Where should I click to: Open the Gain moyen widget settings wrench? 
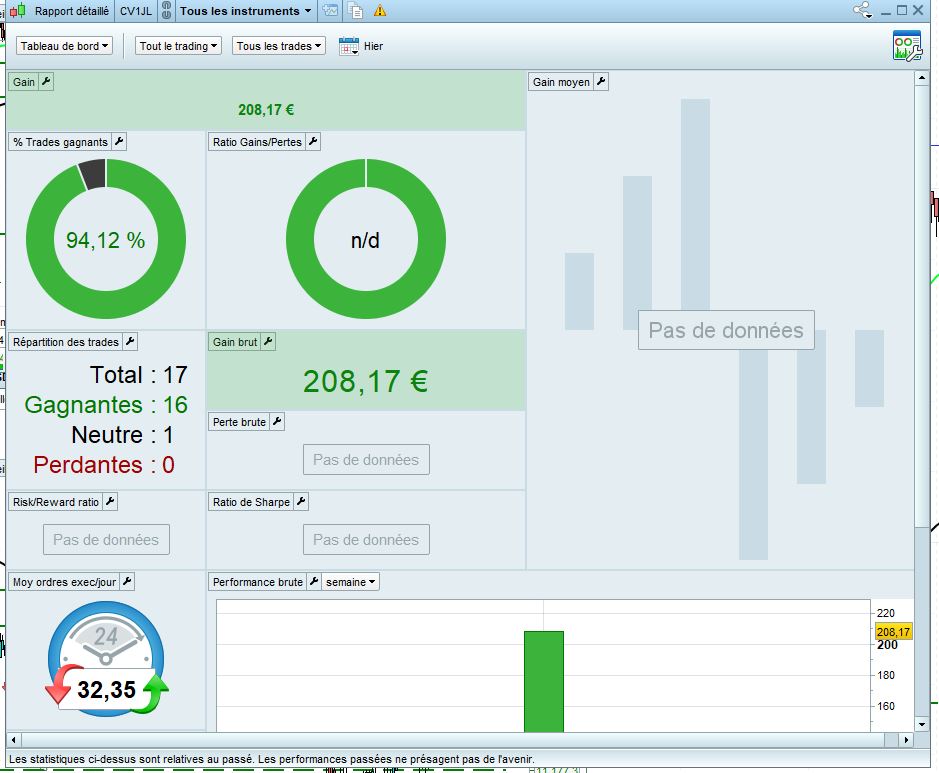click(x=601, y=81)
